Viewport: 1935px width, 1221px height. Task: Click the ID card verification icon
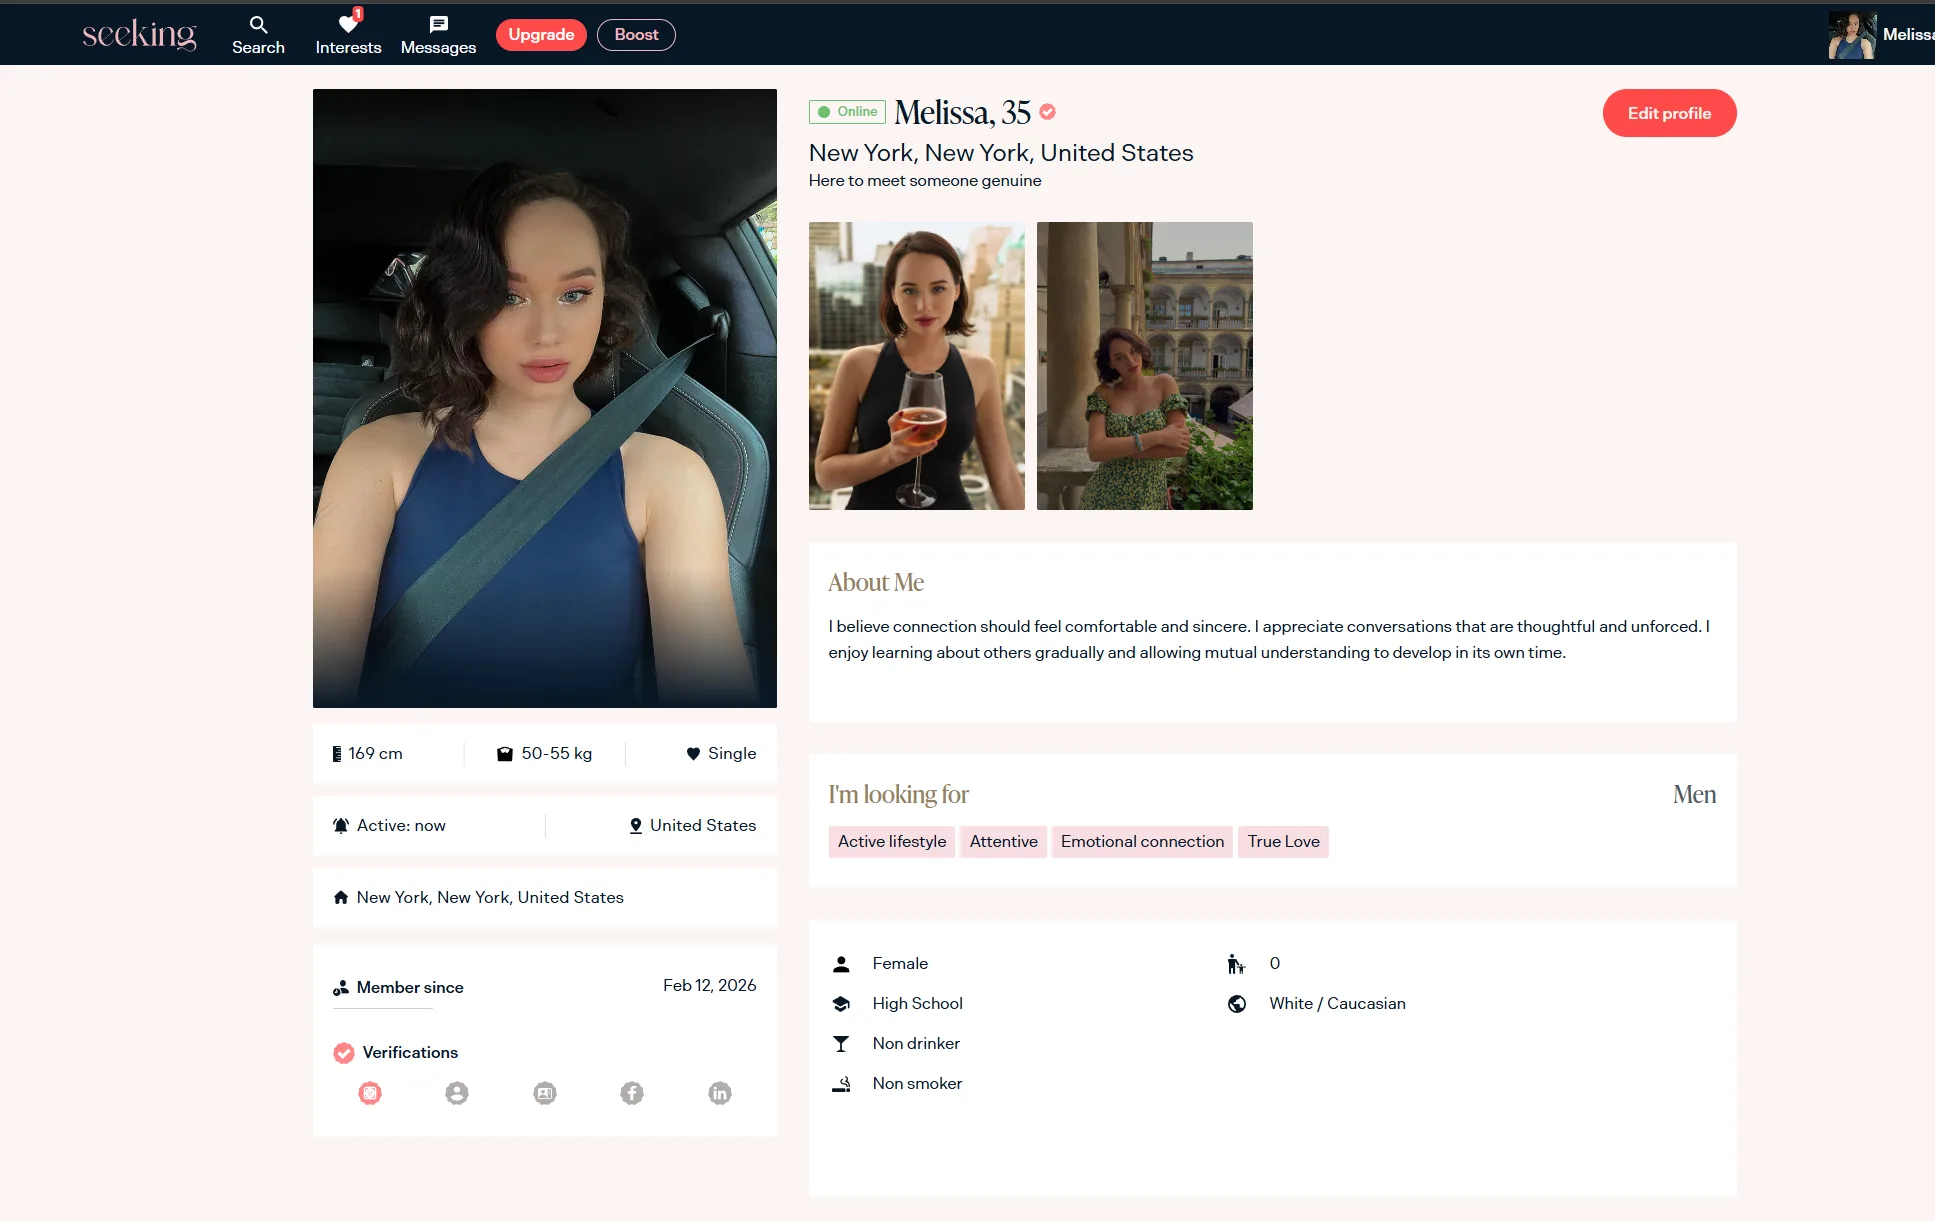[x=545, y=1093]
